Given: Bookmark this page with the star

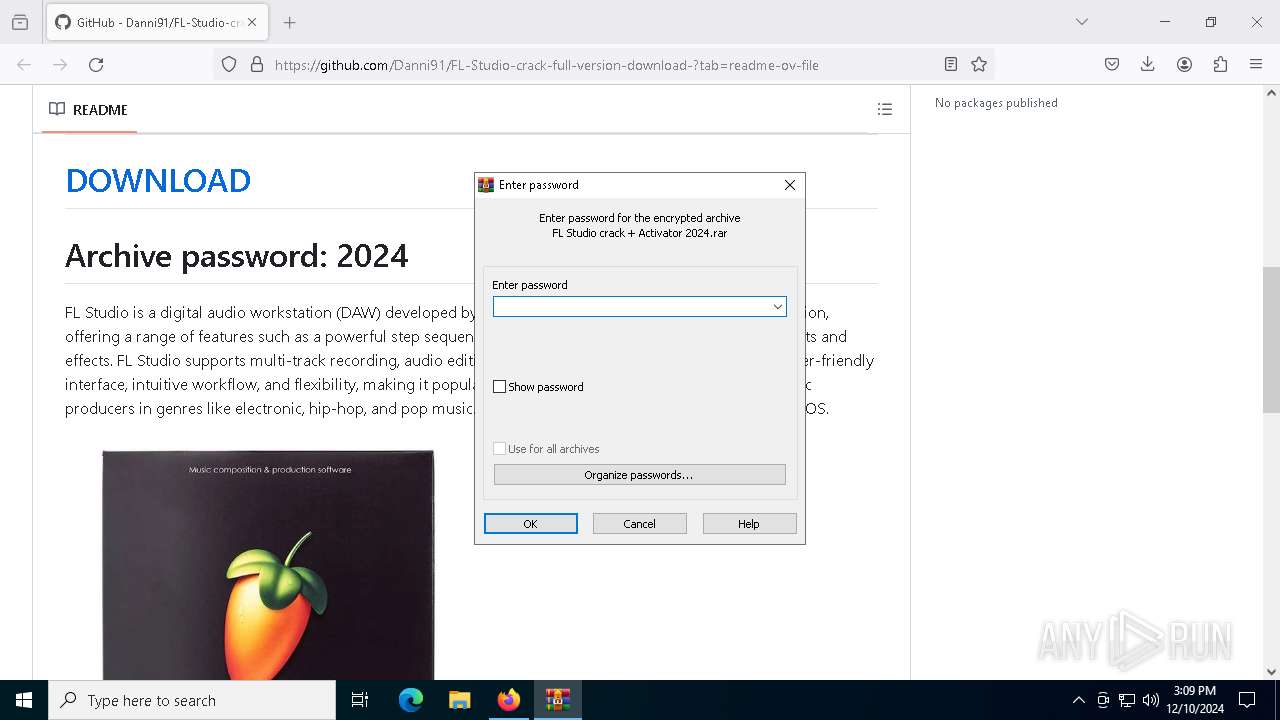Looking at the screenshot, I should pyautogui.click(x=979, y=65).
